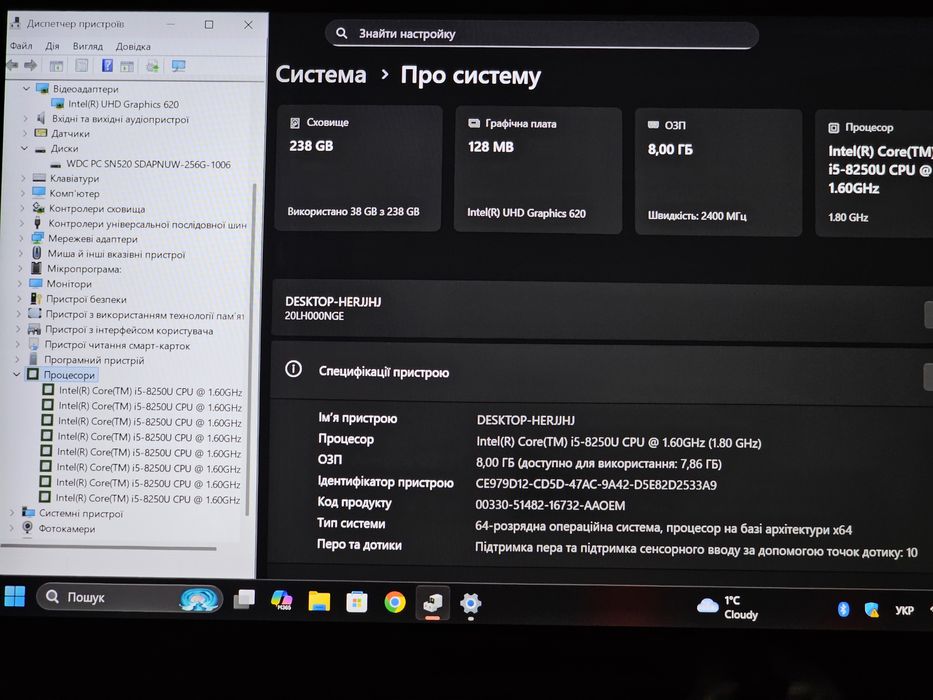933x700 pixels.
Task: Open the Properties toolbar icon in Device Manager
Action: 82,66
